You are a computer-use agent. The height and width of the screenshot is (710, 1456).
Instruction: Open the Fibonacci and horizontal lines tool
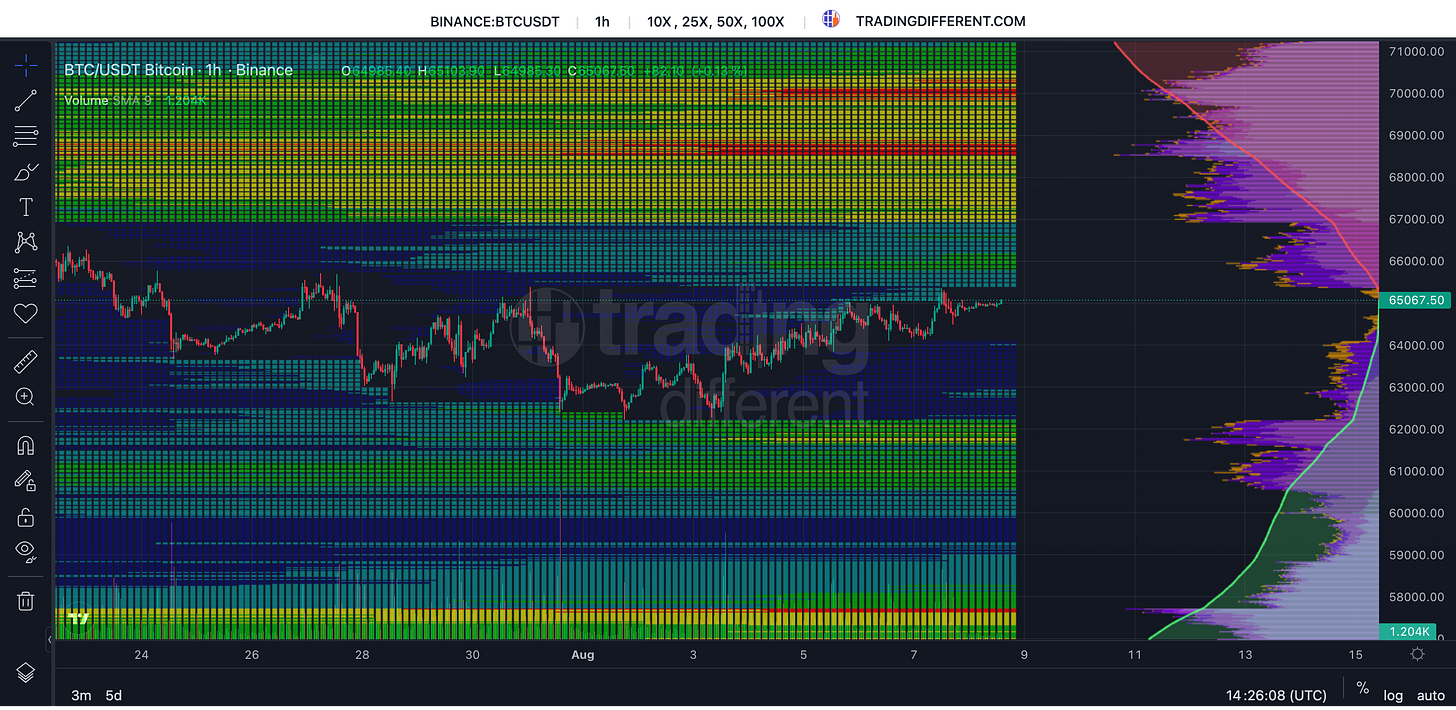point(25,135)
